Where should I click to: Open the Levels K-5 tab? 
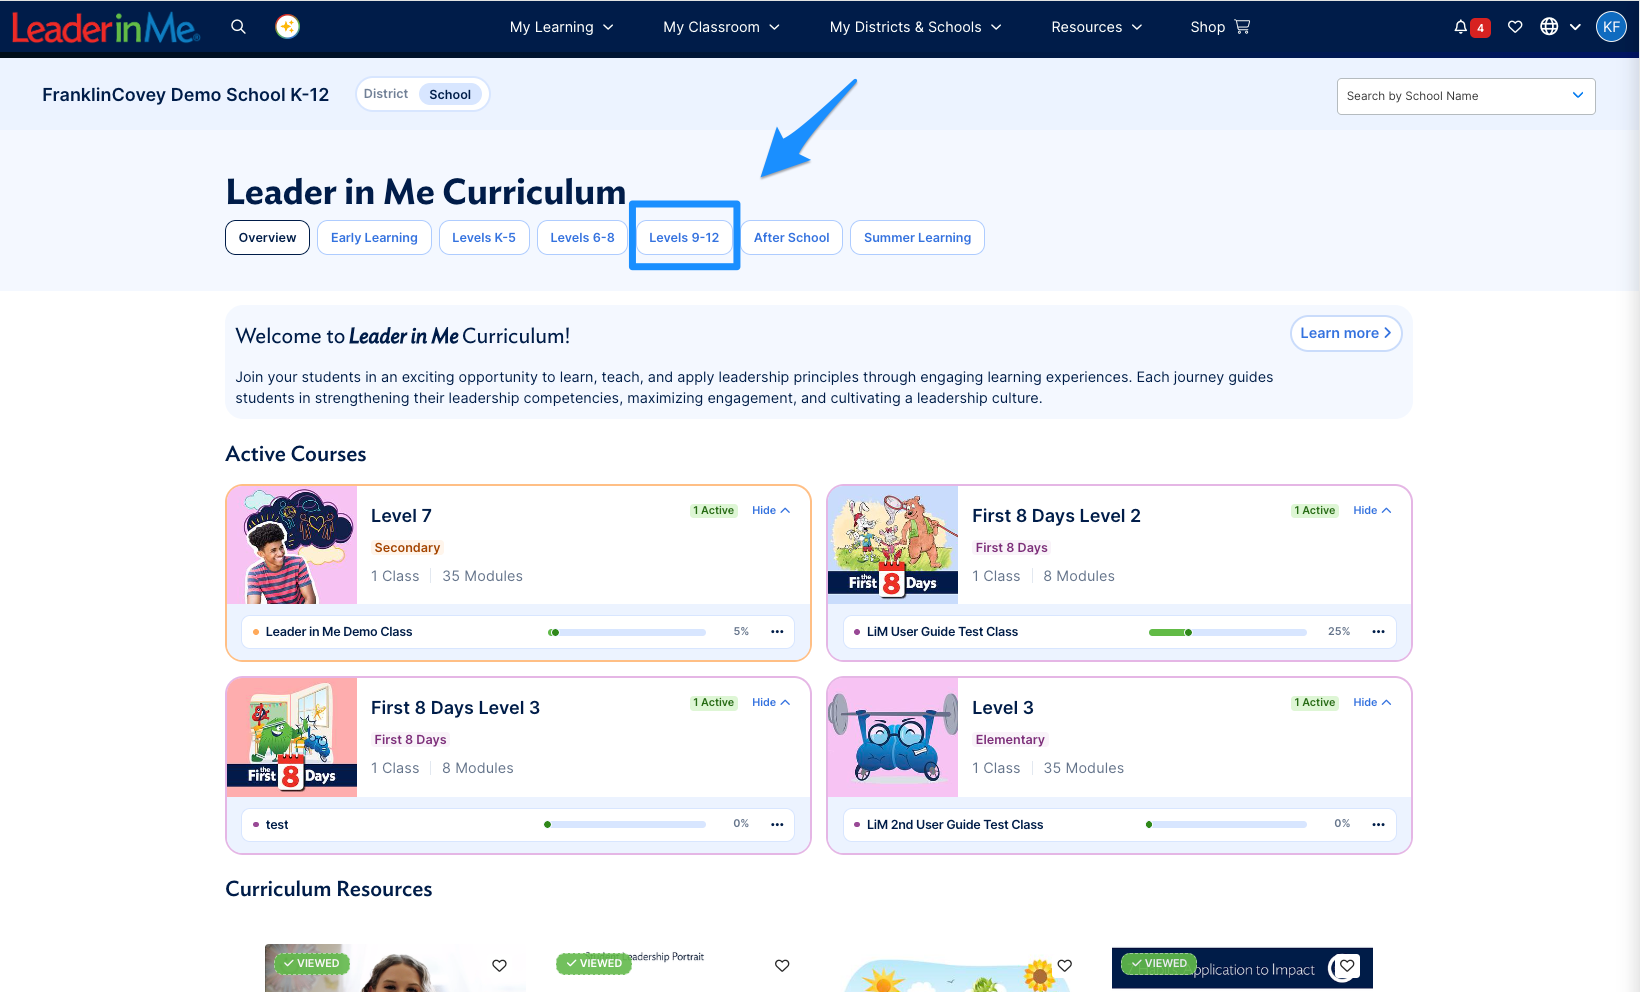[x=484, y=238]
